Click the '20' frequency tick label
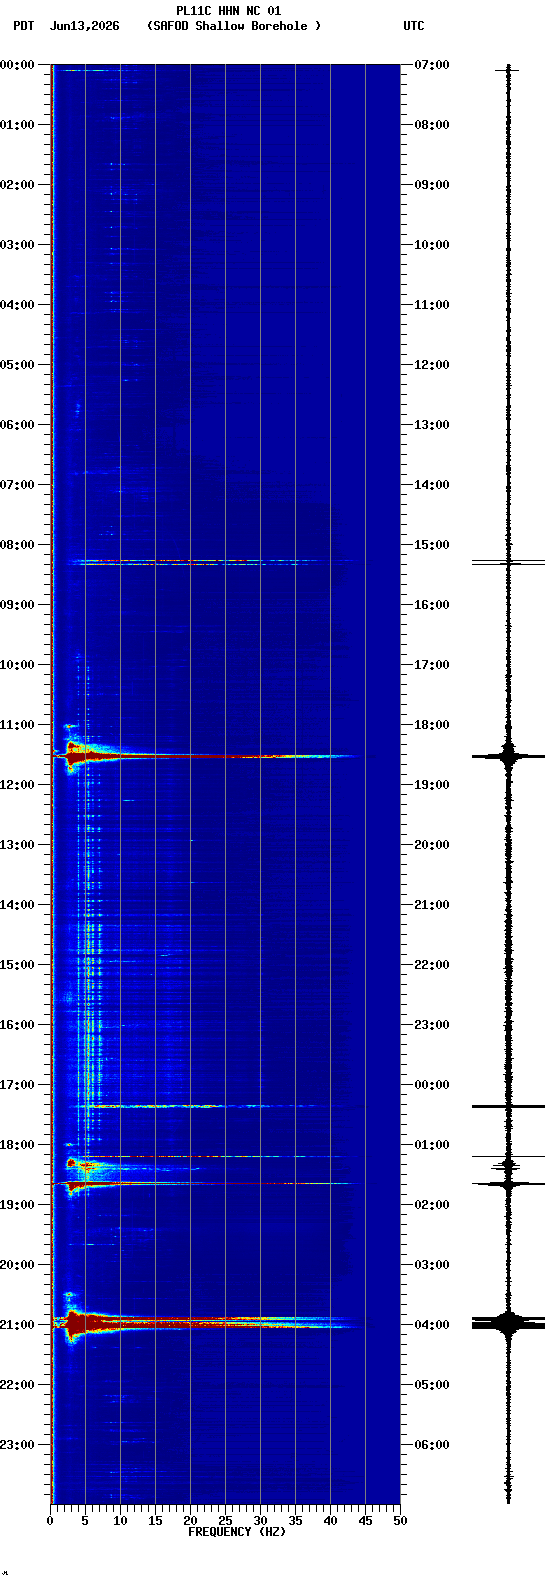The height and width of the screenshot is (1584, 552). [190, 1520]
